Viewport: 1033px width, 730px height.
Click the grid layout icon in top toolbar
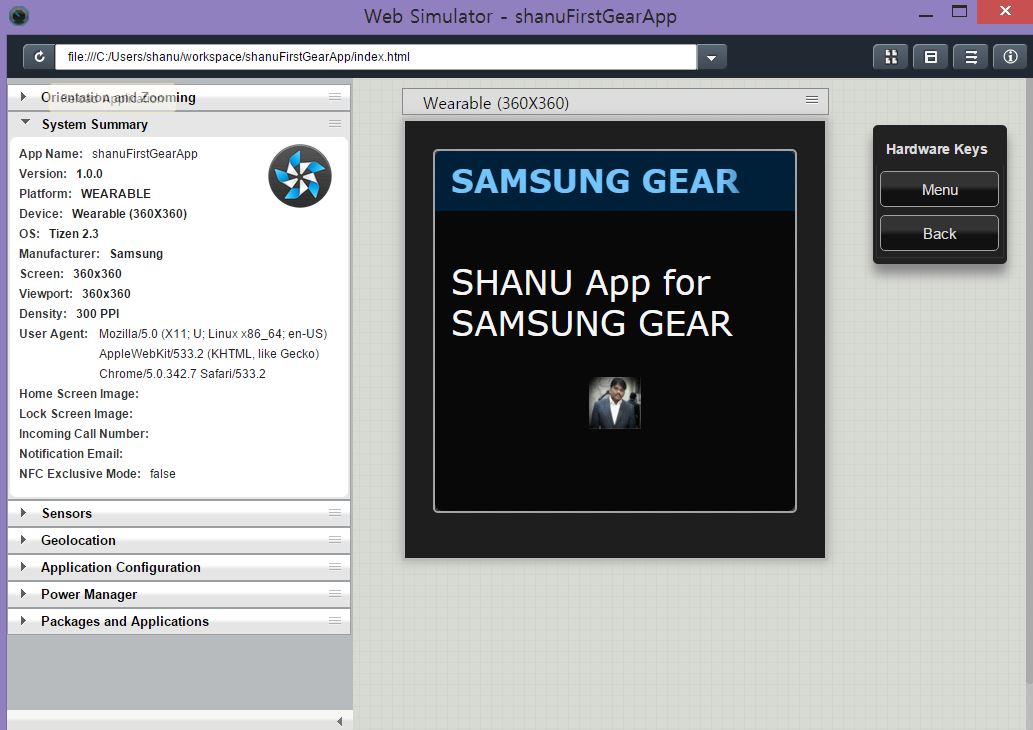pos(891,57)
